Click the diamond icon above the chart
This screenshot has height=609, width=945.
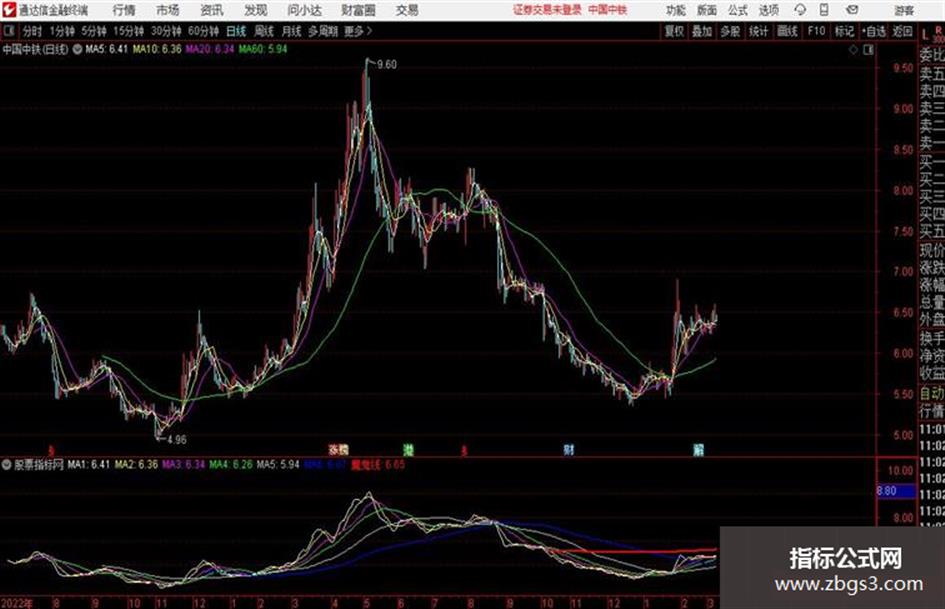[853, 50]
